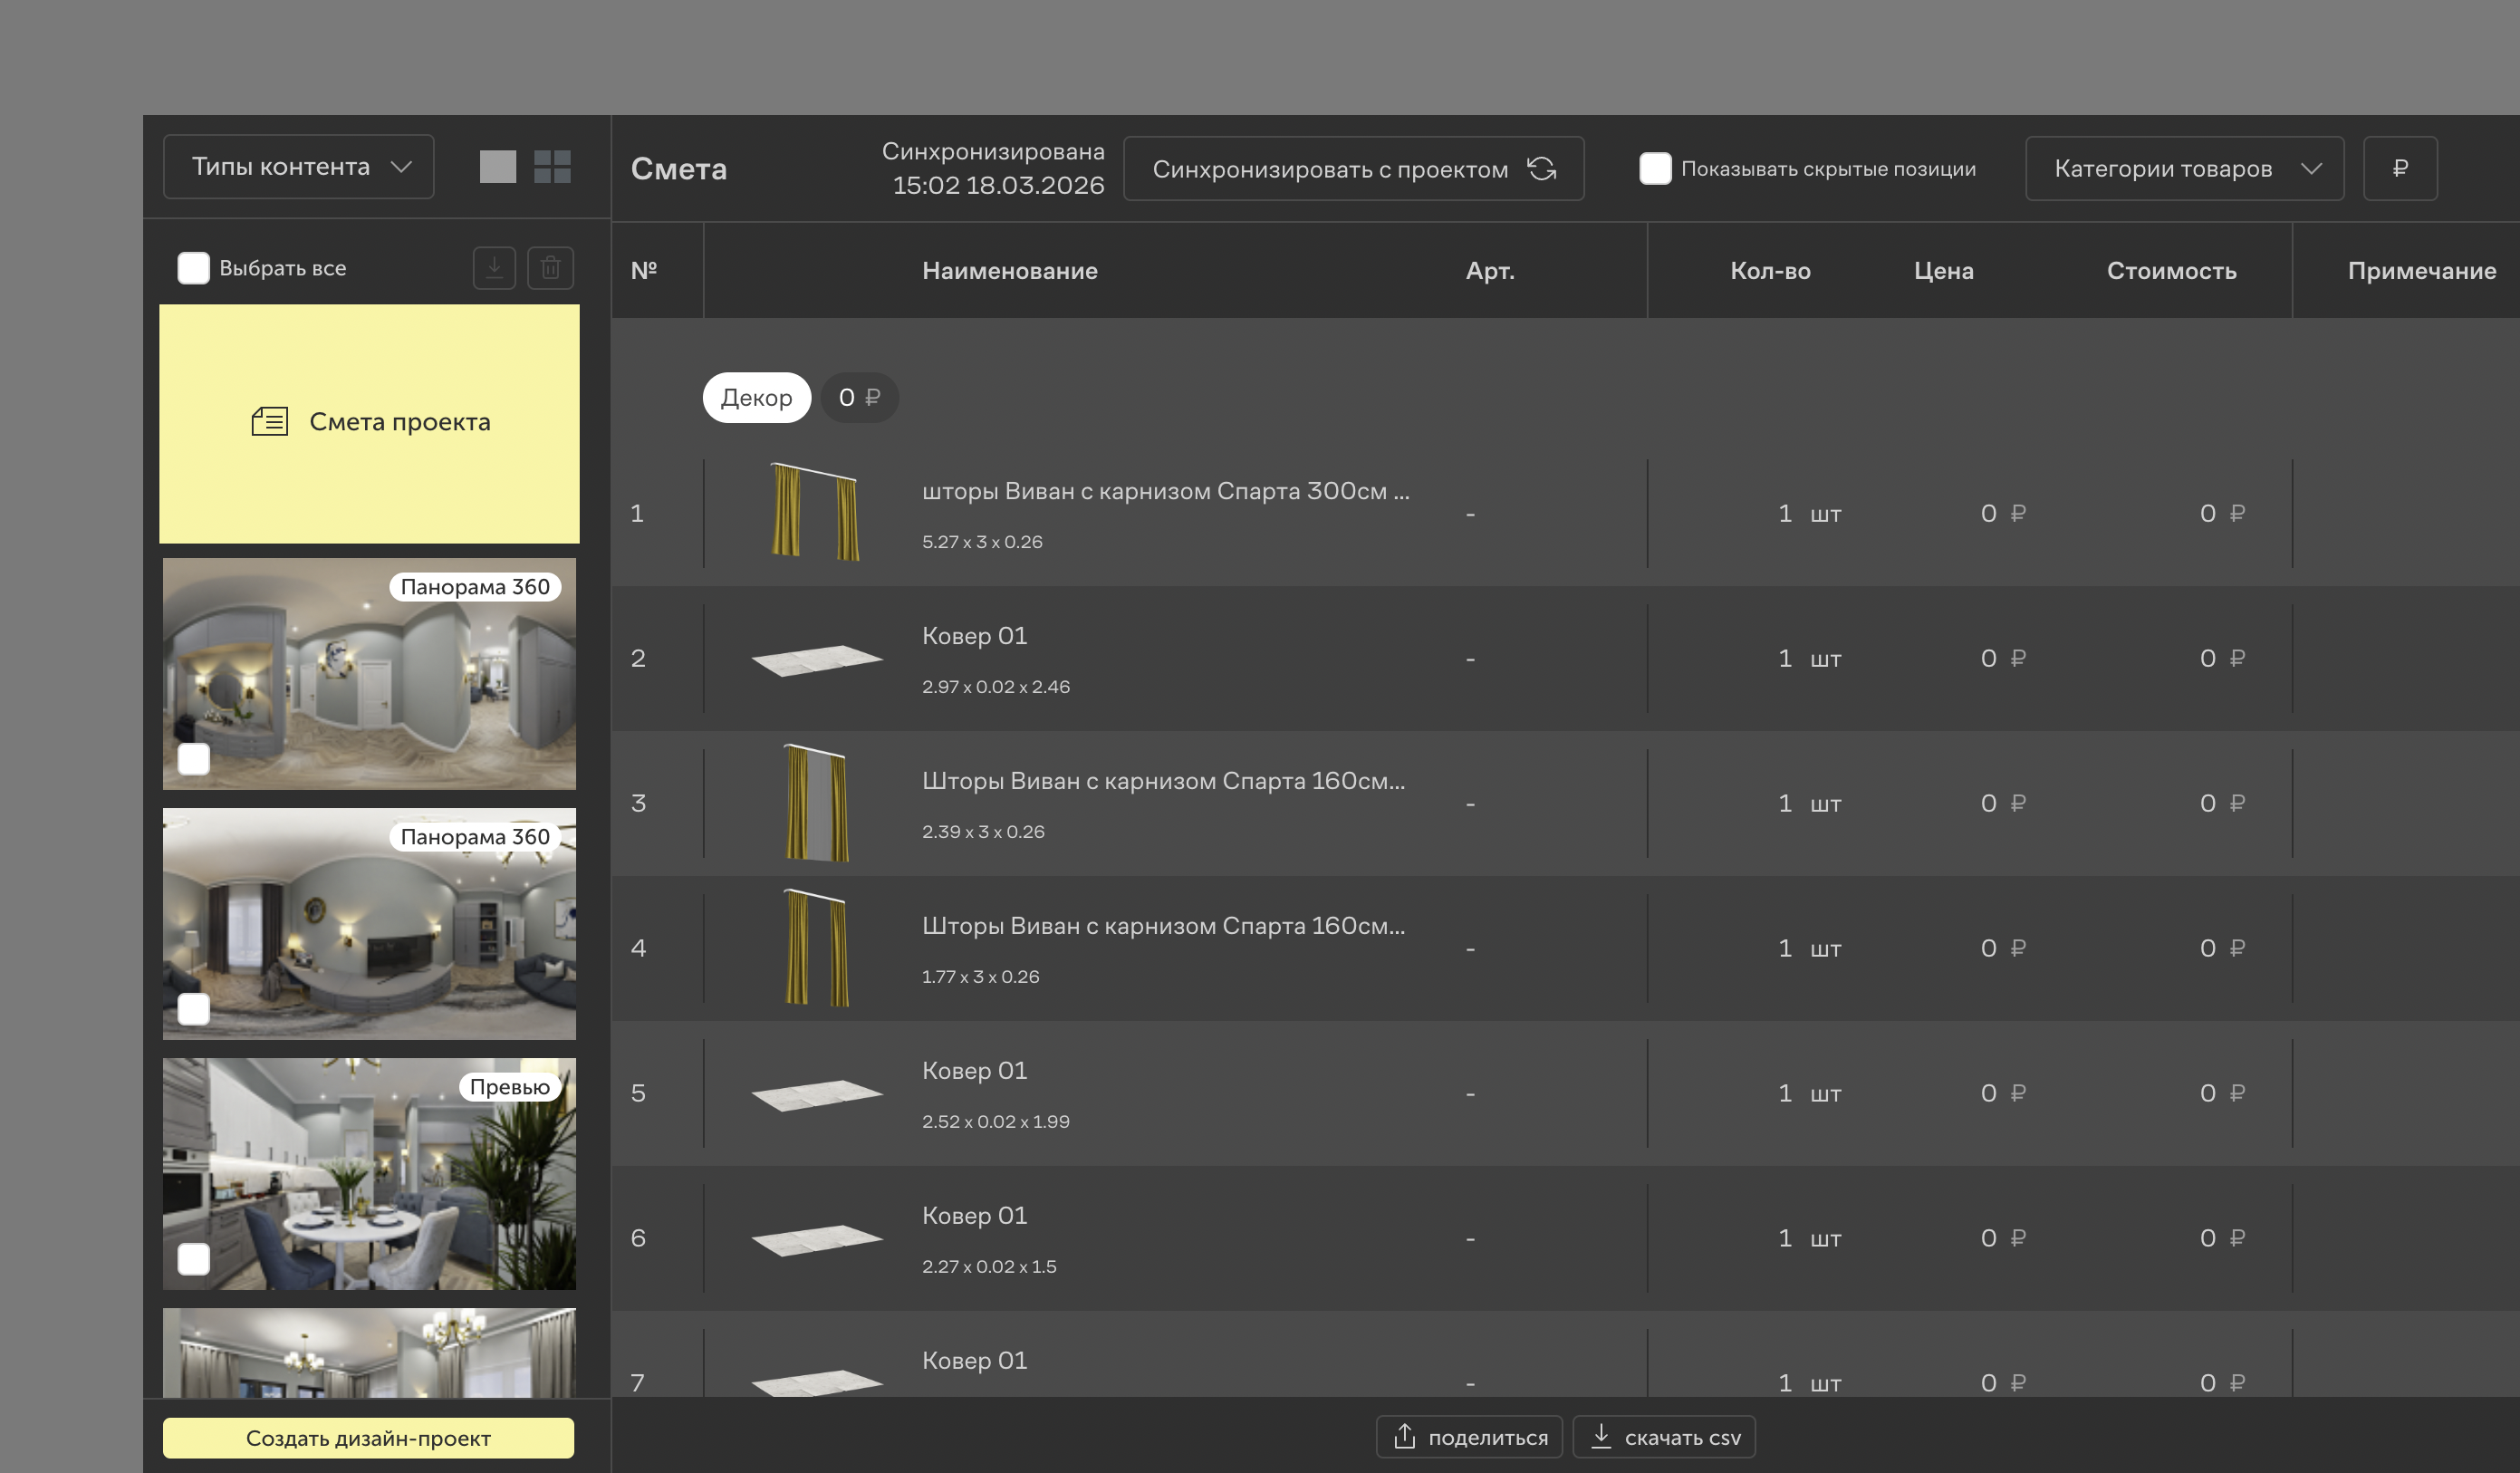Tick the "Выбрать все" checkbox
This screenshot has width=2520, height=1473.
click(193, 268)
